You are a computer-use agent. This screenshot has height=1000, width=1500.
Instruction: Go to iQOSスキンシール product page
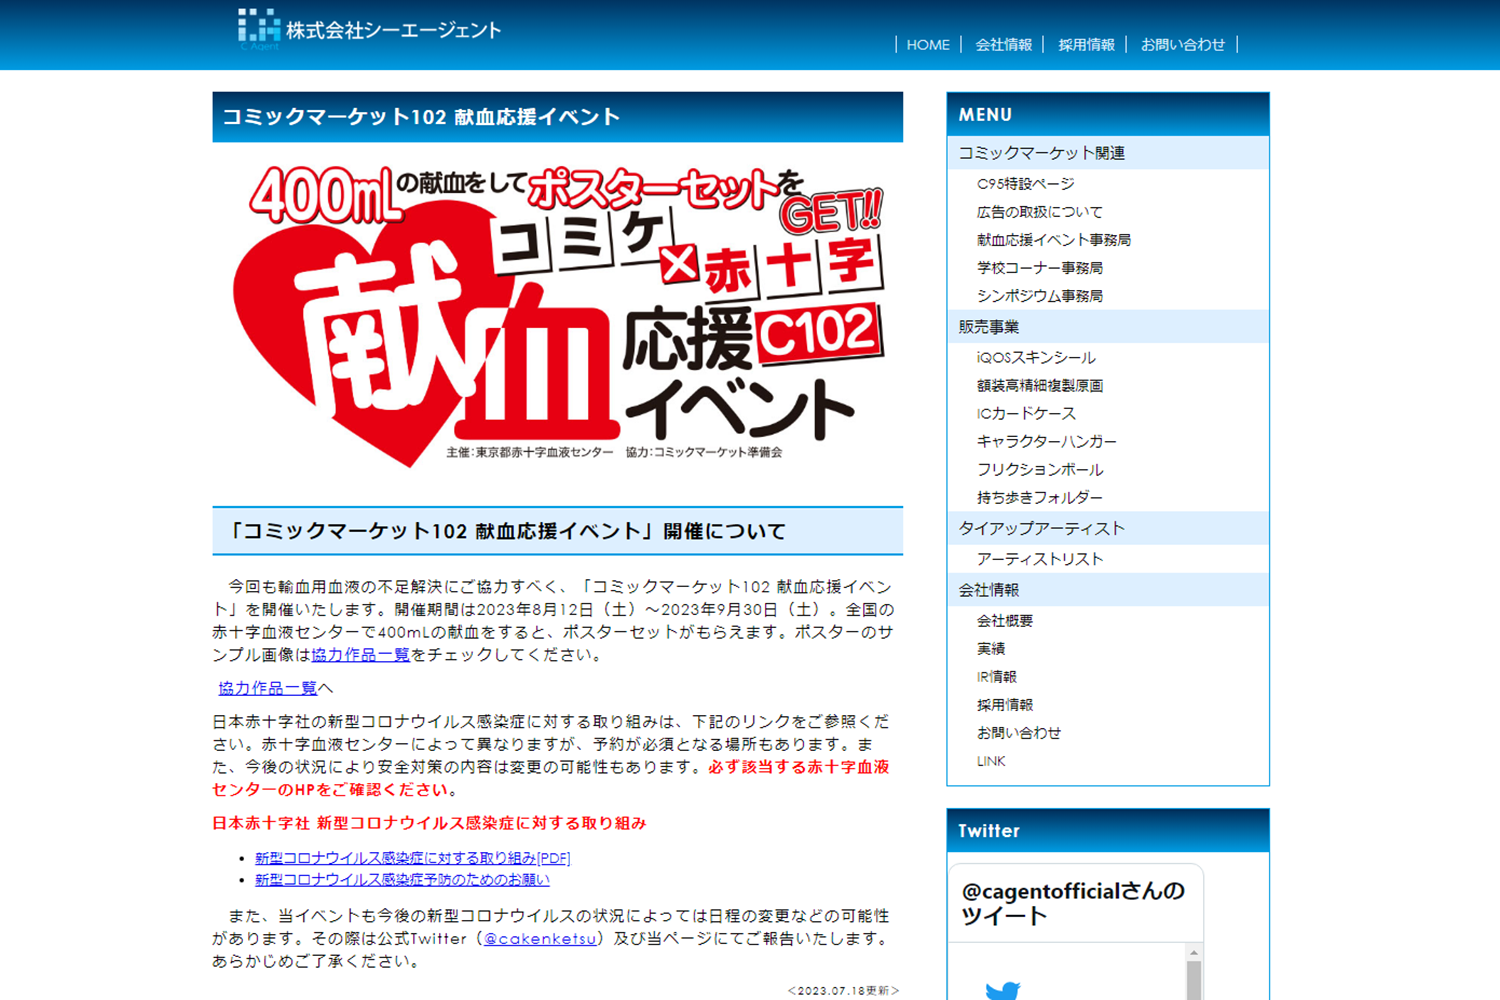coord(1035,358)
